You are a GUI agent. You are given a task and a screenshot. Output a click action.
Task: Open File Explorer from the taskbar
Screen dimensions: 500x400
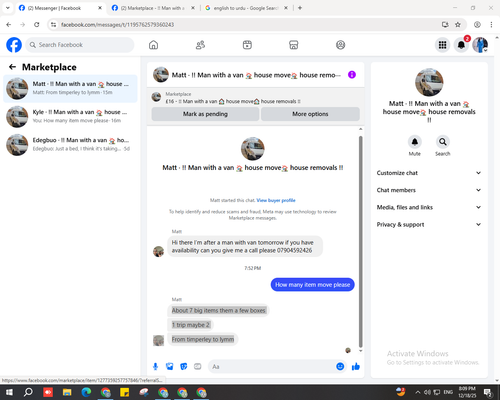pyautogui.click(x=67, y=392)
